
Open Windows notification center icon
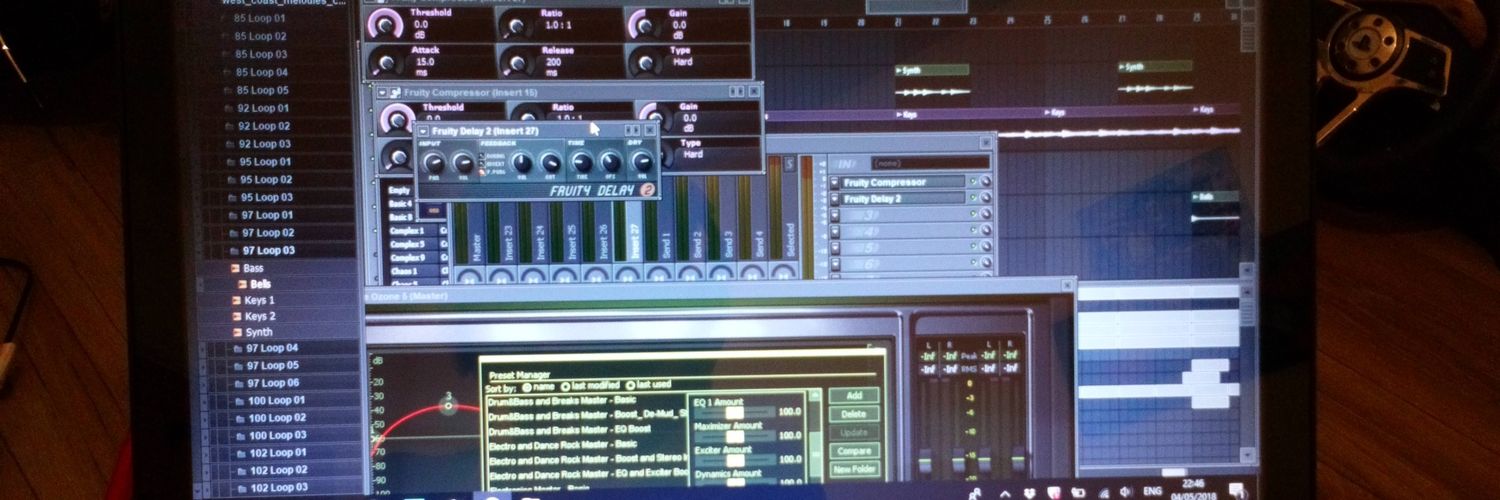pyautogui.click(x=1237, y=490)
